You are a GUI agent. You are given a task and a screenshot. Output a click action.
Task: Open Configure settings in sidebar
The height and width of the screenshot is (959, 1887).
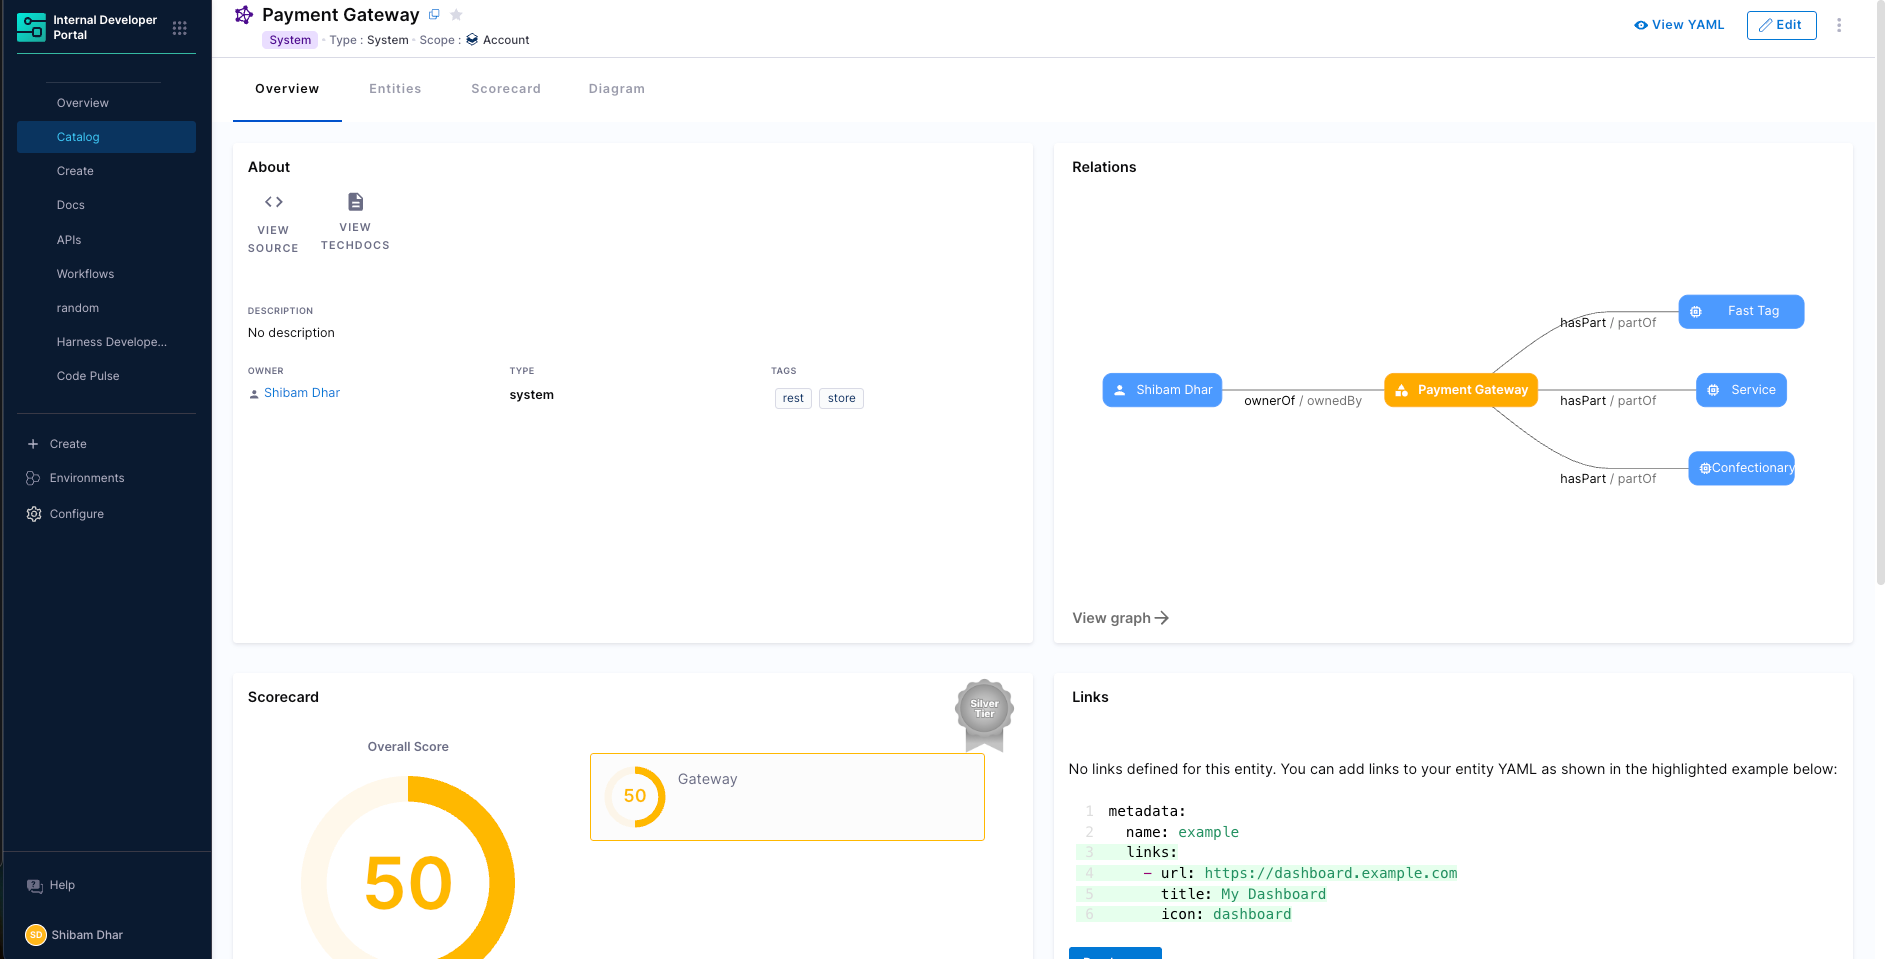pyautogui.click(x=76, y=514)
